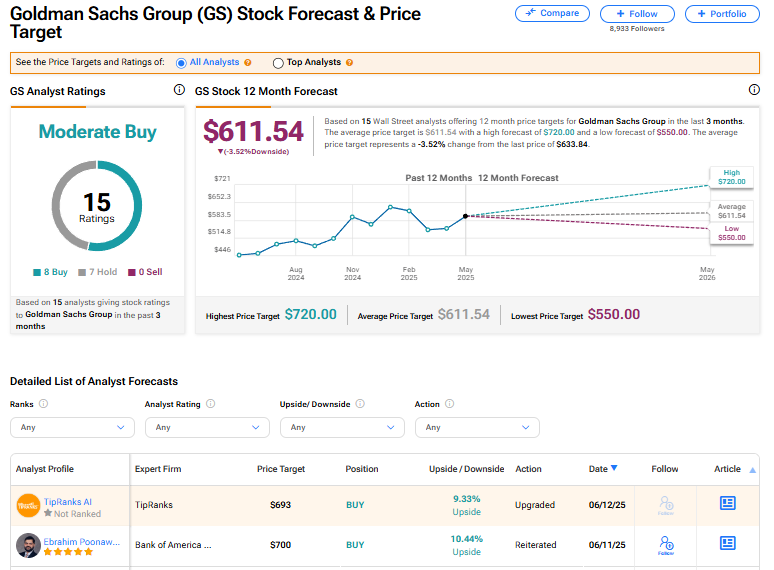Open the Analyst Rating dropdown
The height and width of the screenshot is (570, 774).
[x=207, y=427]
